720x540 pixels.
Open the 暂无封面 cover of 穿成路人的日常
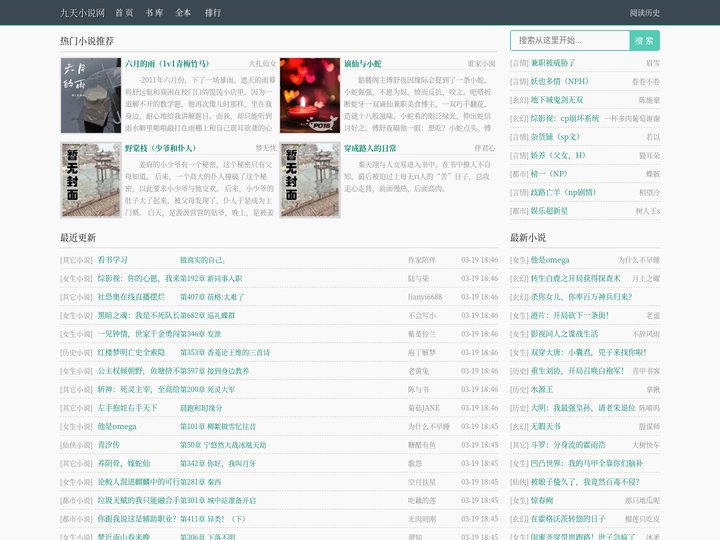pos(310,180)
